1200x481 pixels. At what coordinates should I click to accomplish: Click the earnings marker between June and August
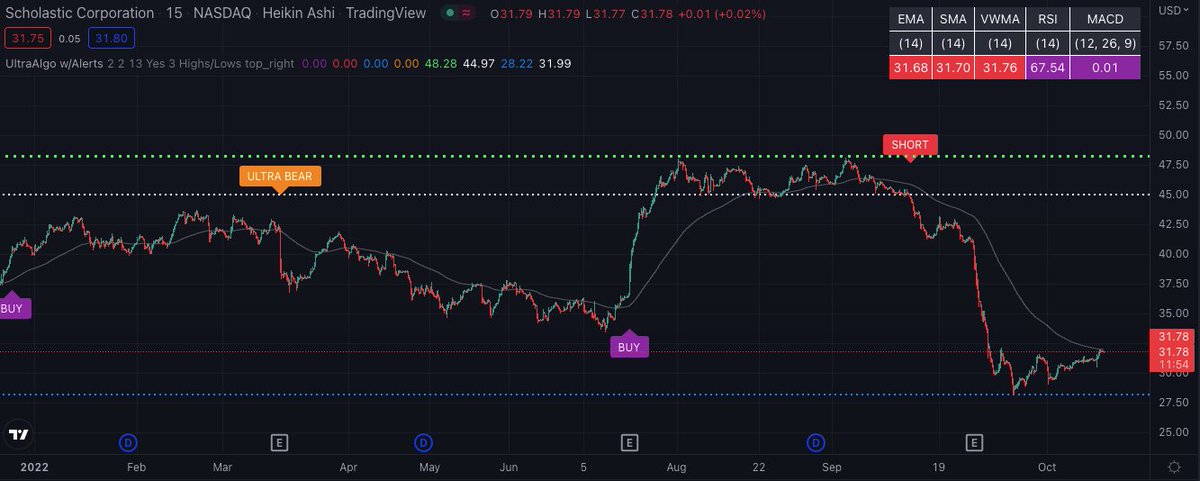(x=629, y=441)
